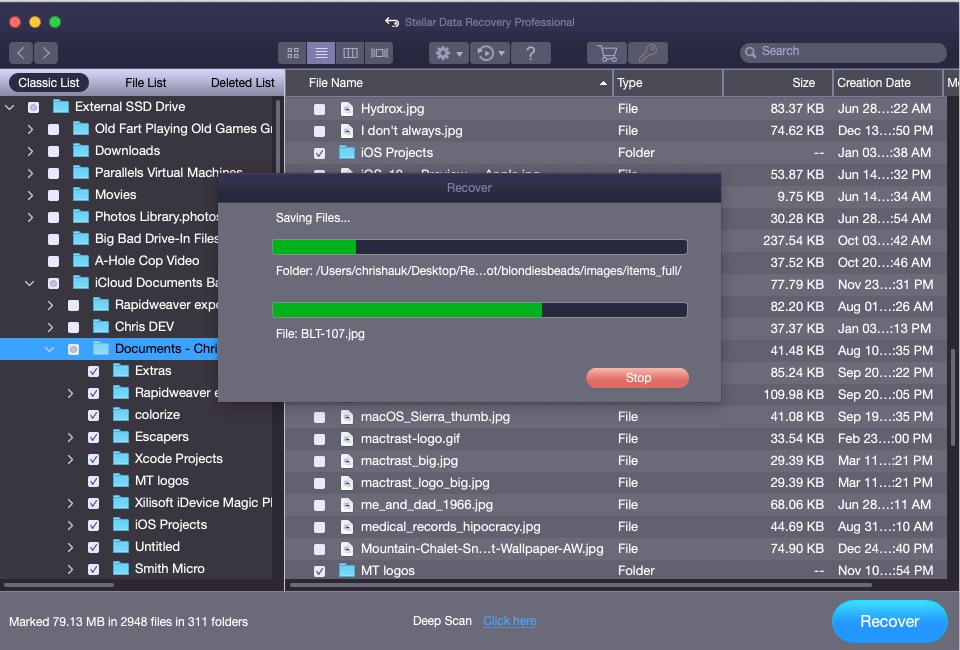Expand the Escapers folder
This screenshot has height=650, width=960.
(x=70, y=437)
